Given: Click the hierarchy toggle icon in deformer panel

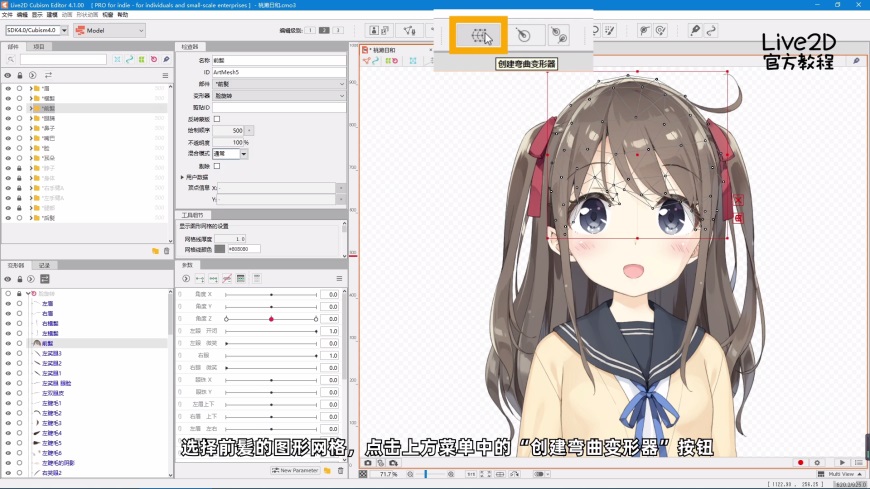Looking at the screenshot, I should point(45,279).
